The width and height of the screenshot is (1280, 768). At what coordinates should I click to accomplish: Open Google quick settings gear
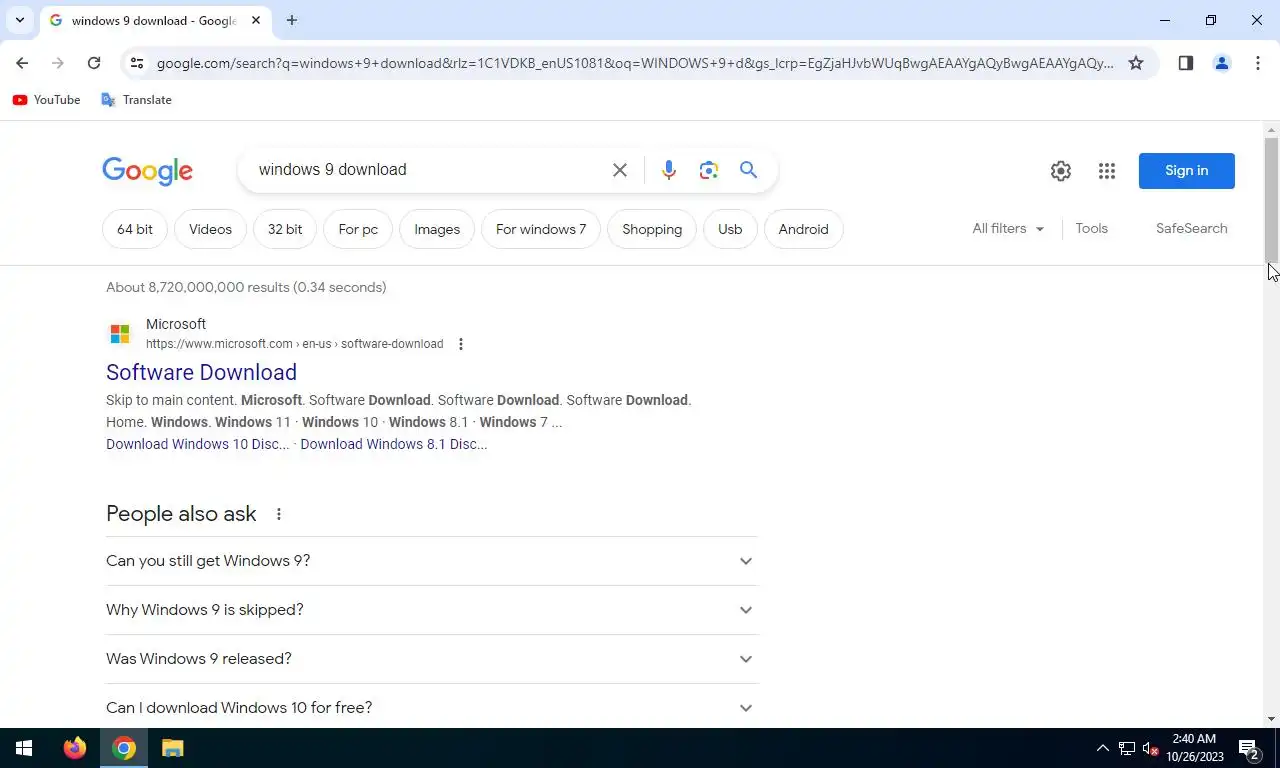click(1061, 171)
